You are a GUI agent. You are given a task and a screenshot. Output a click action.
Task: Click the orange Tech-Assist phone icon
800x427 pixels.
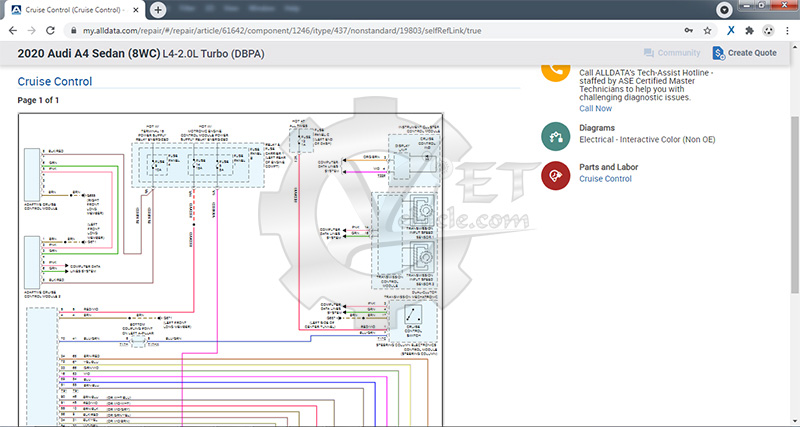556,71
